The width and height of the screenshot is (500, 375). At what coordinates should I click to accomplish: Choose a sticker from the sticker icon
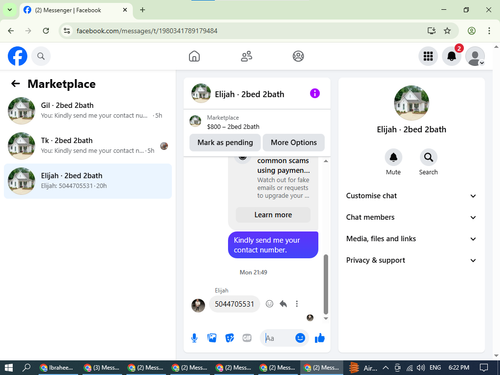point(230,338)
